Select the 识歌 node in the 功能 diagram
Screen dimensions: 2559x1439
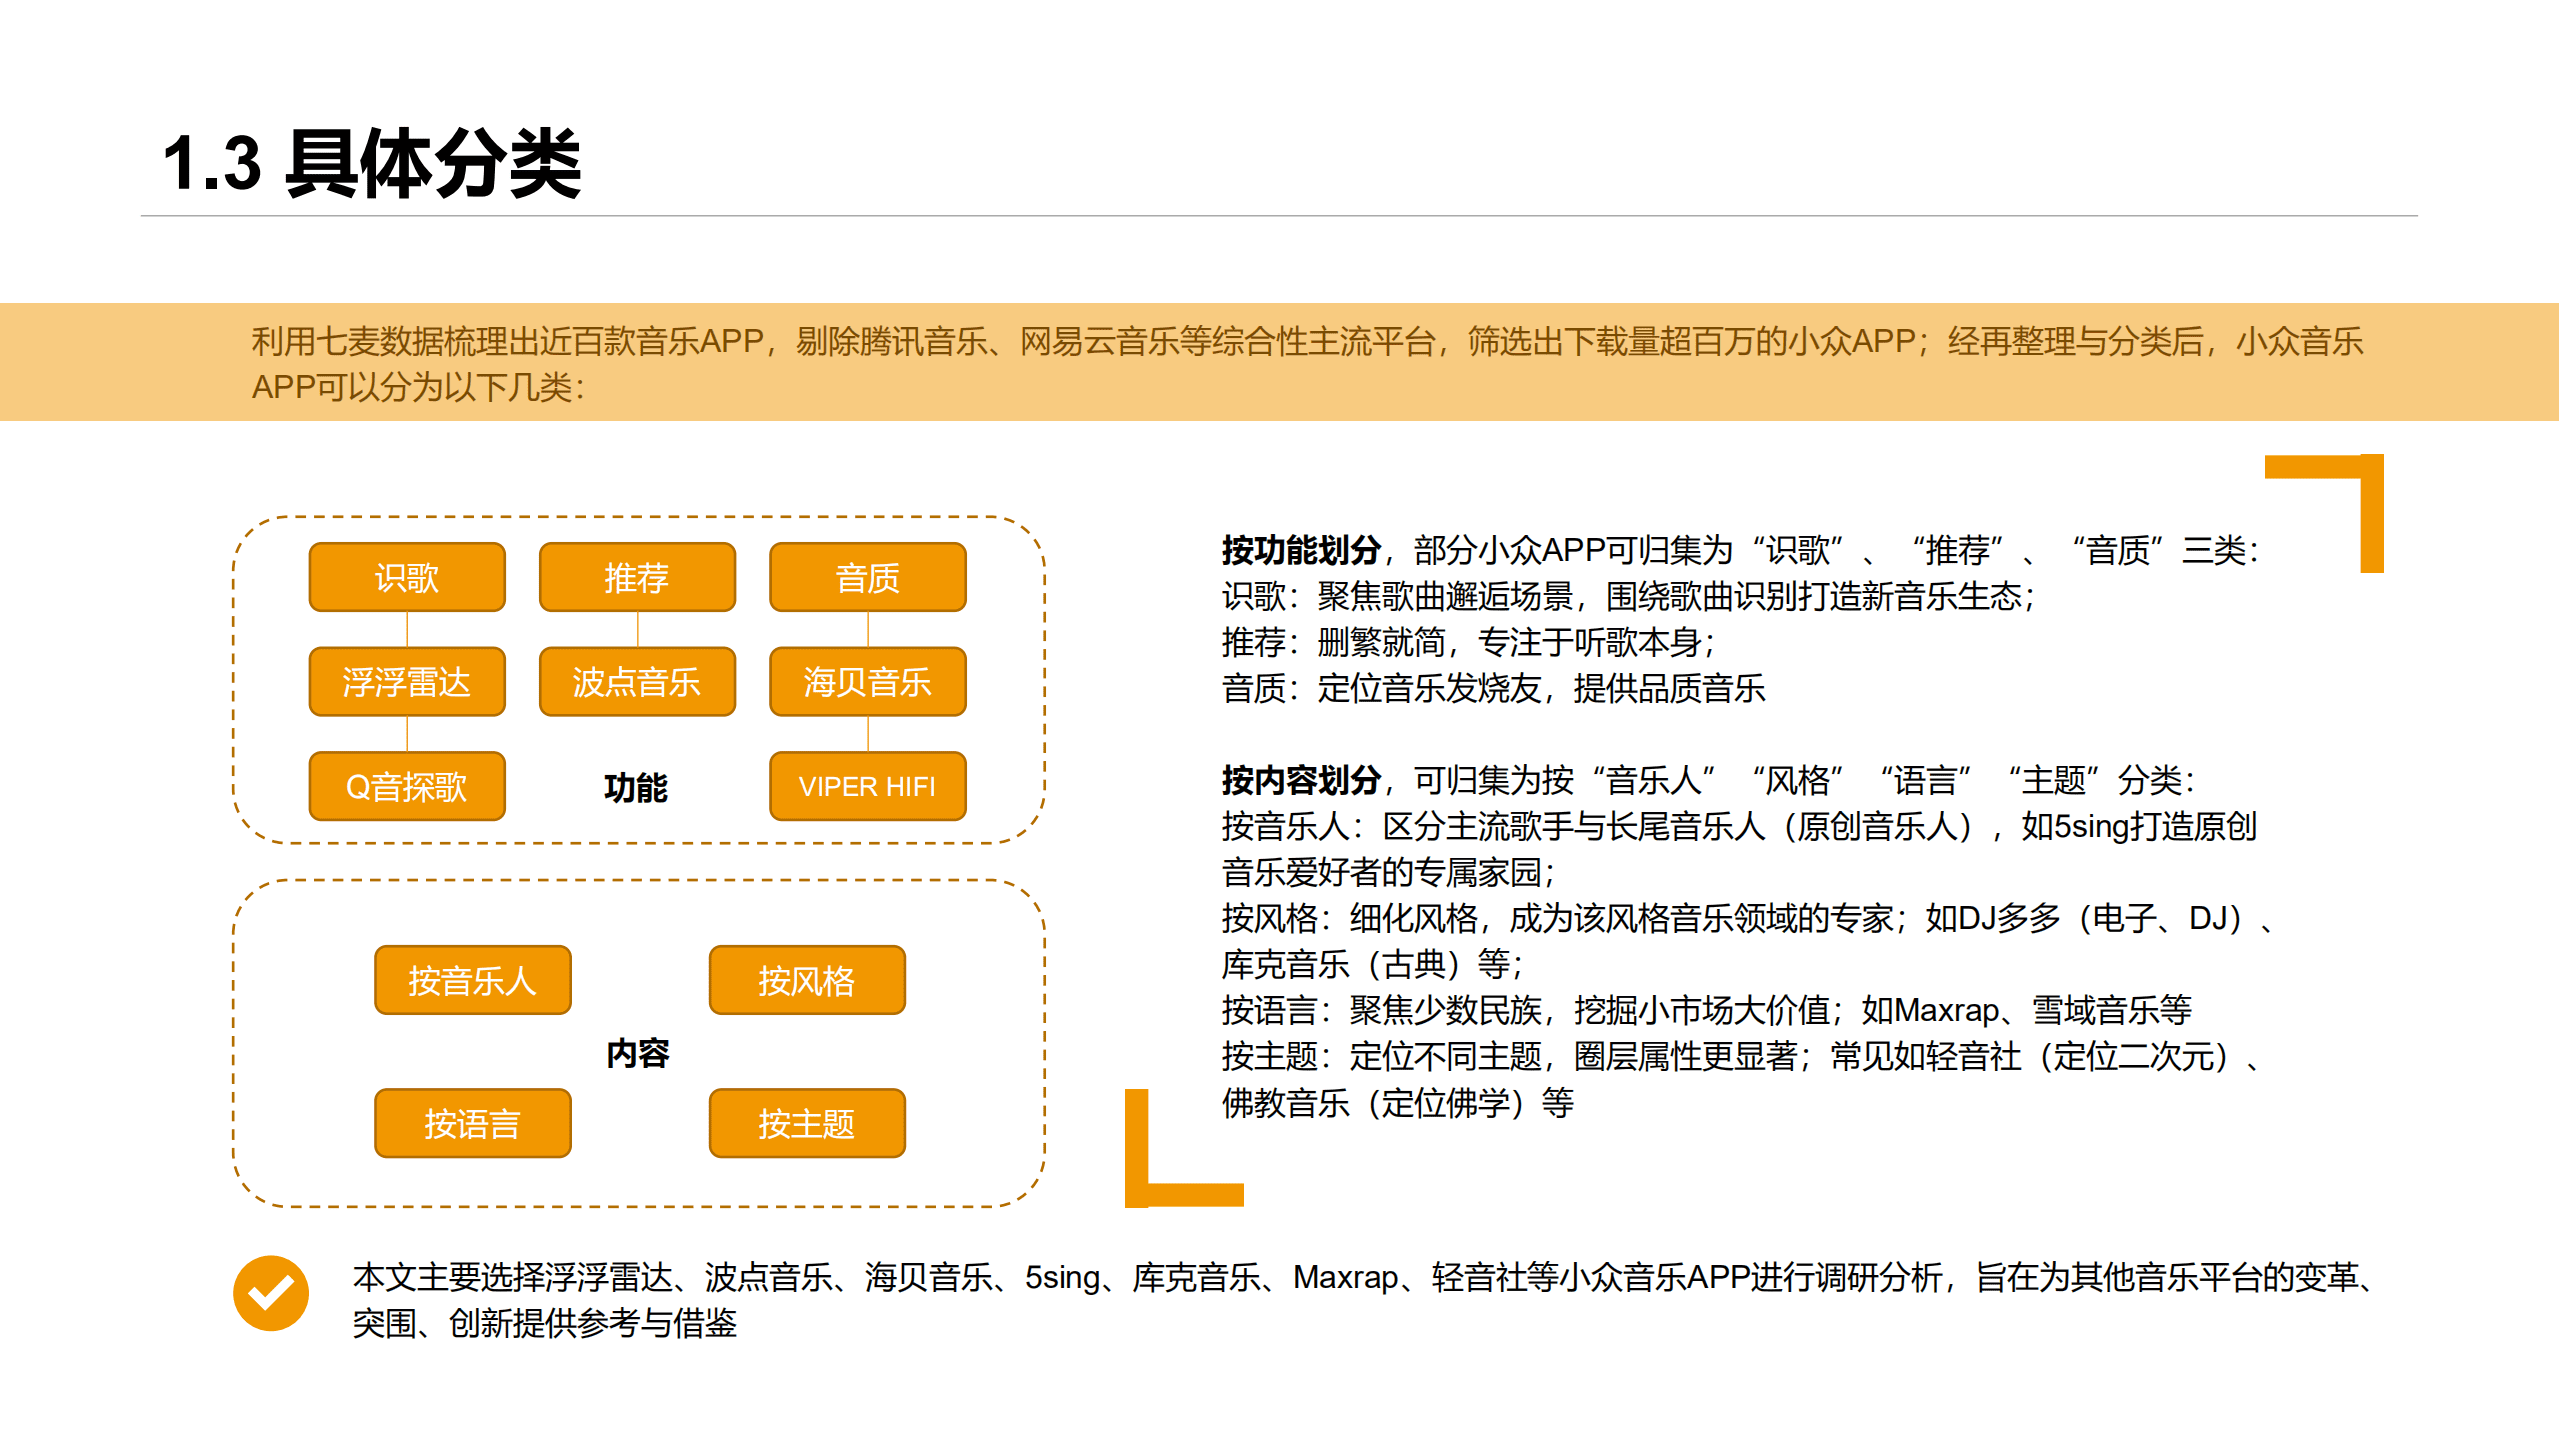(x=406, y=577)
